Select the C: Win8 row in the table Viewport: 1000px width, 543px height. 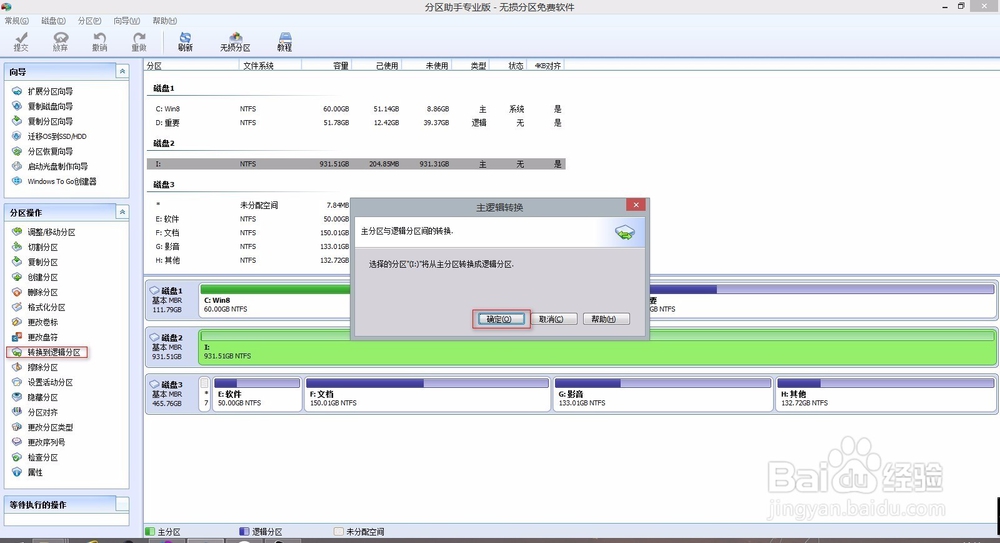coord(356,109)
